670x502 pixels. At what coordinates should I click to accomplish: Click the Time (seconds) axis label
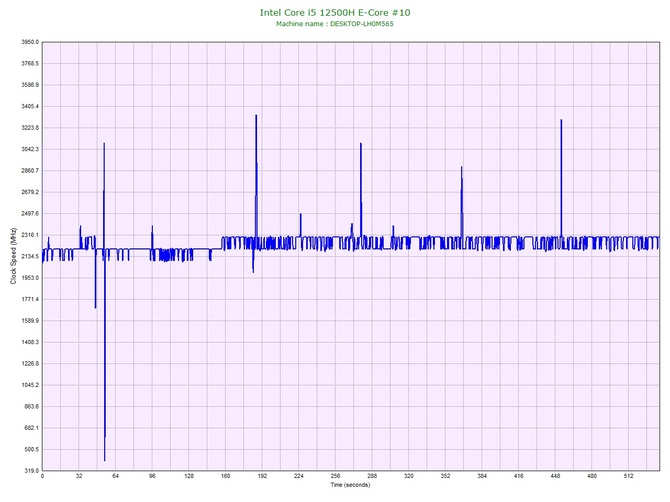(350, 485)
